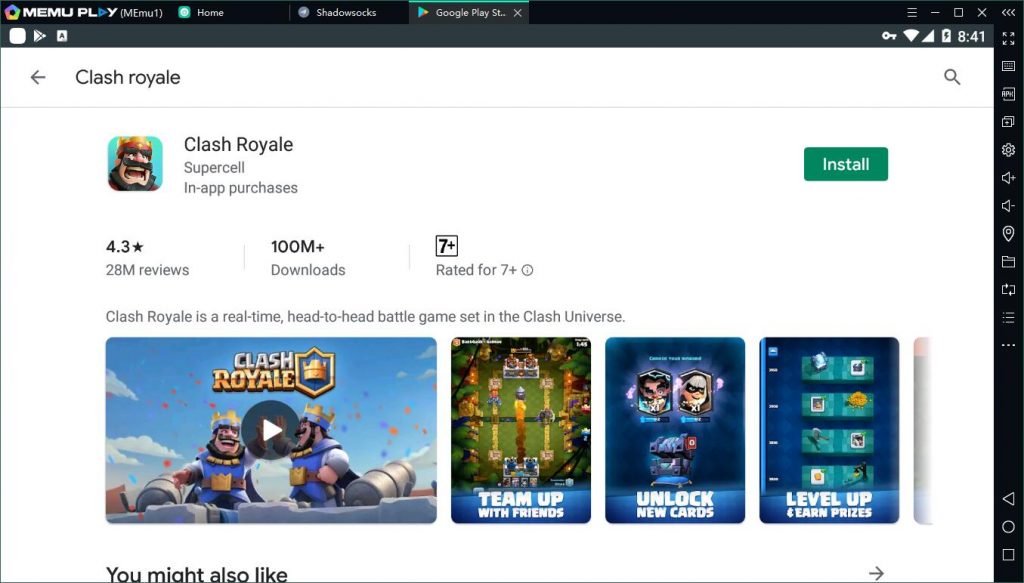Increase volume using sidebar speaker plus icon
Image resolution: width=1024 pixels, height=583 pixels.
click(x=1008, y=178)
